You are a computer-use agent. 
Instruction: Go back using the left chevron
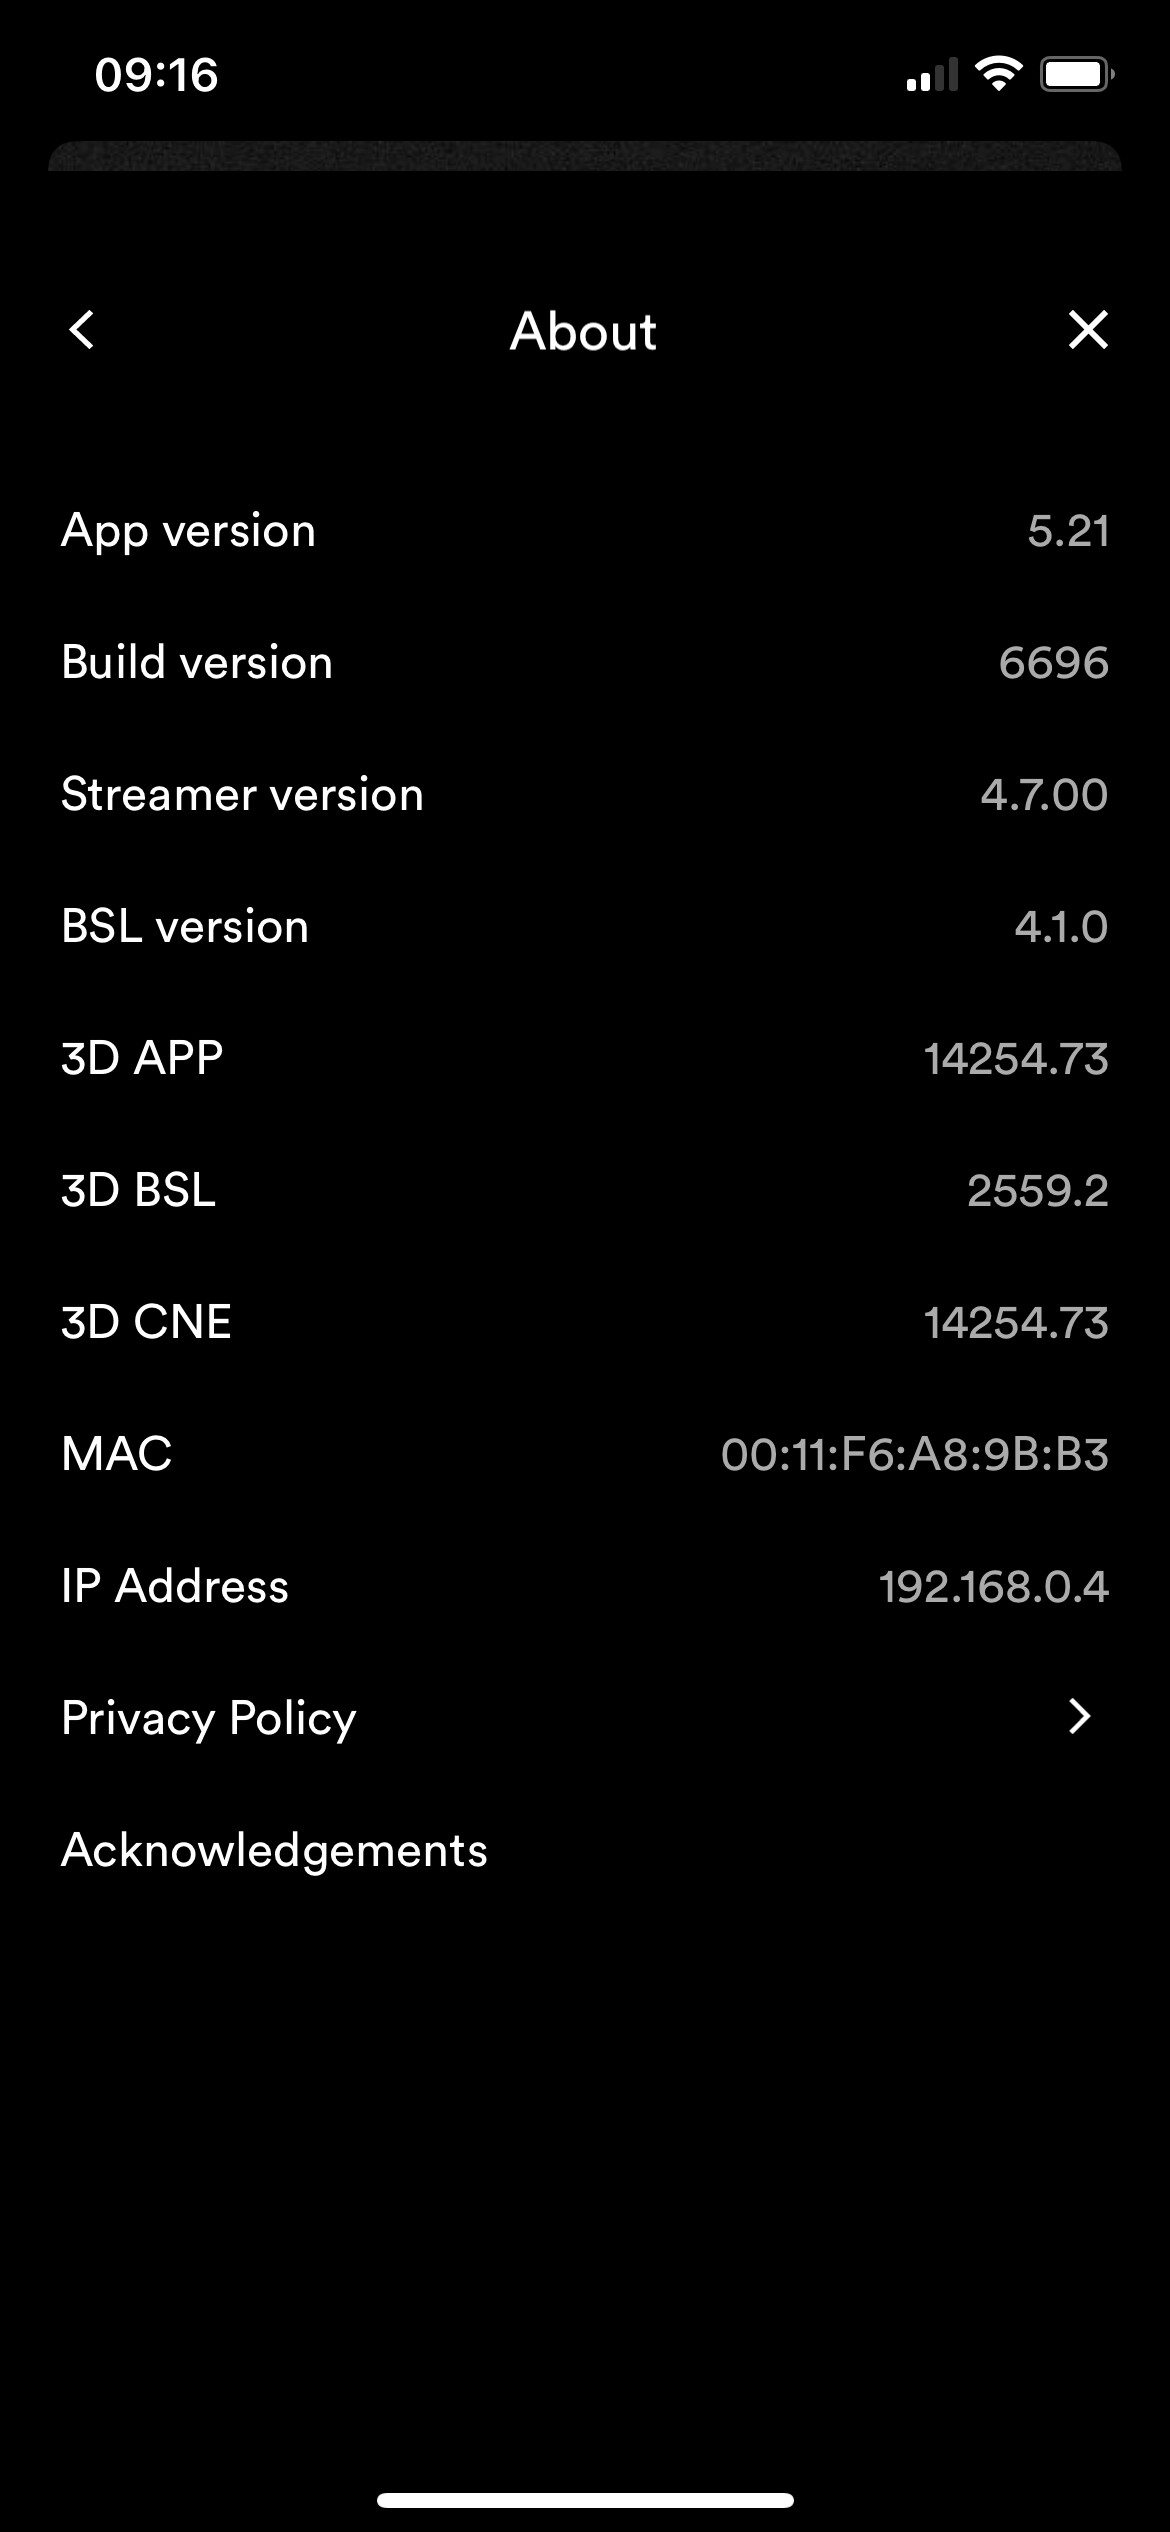click(82, 330)
